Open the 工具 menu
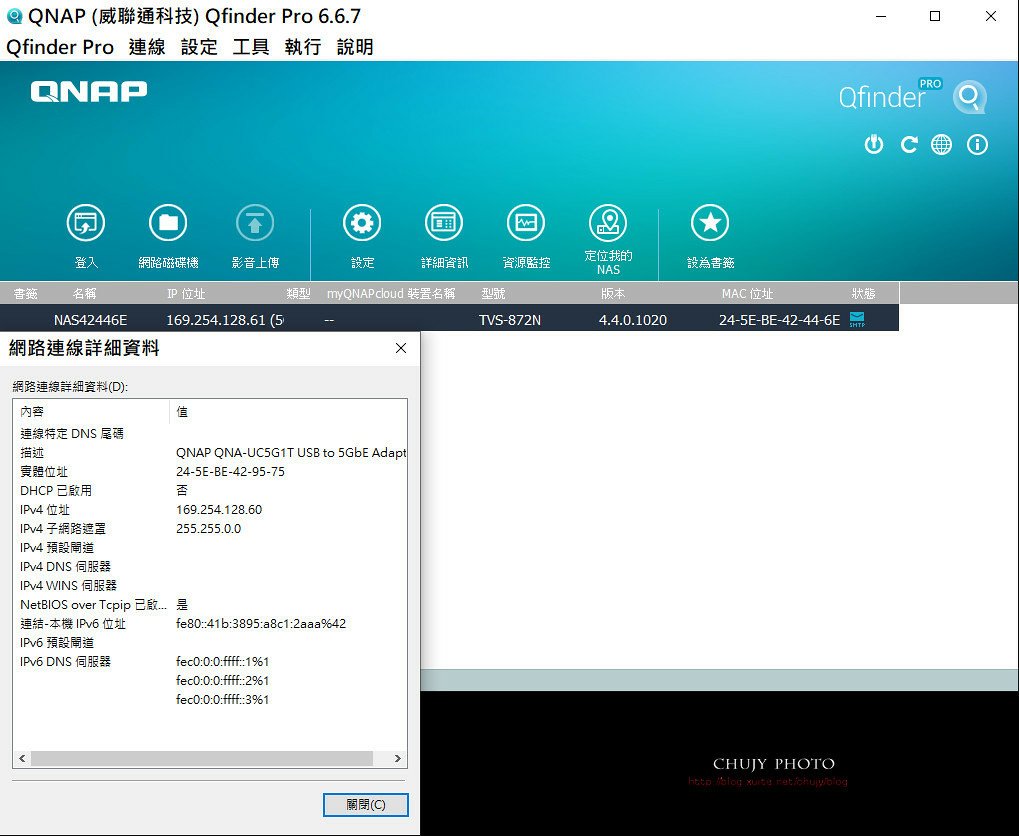The height and width of the screenshot is (836, 1019). [251, 47]
